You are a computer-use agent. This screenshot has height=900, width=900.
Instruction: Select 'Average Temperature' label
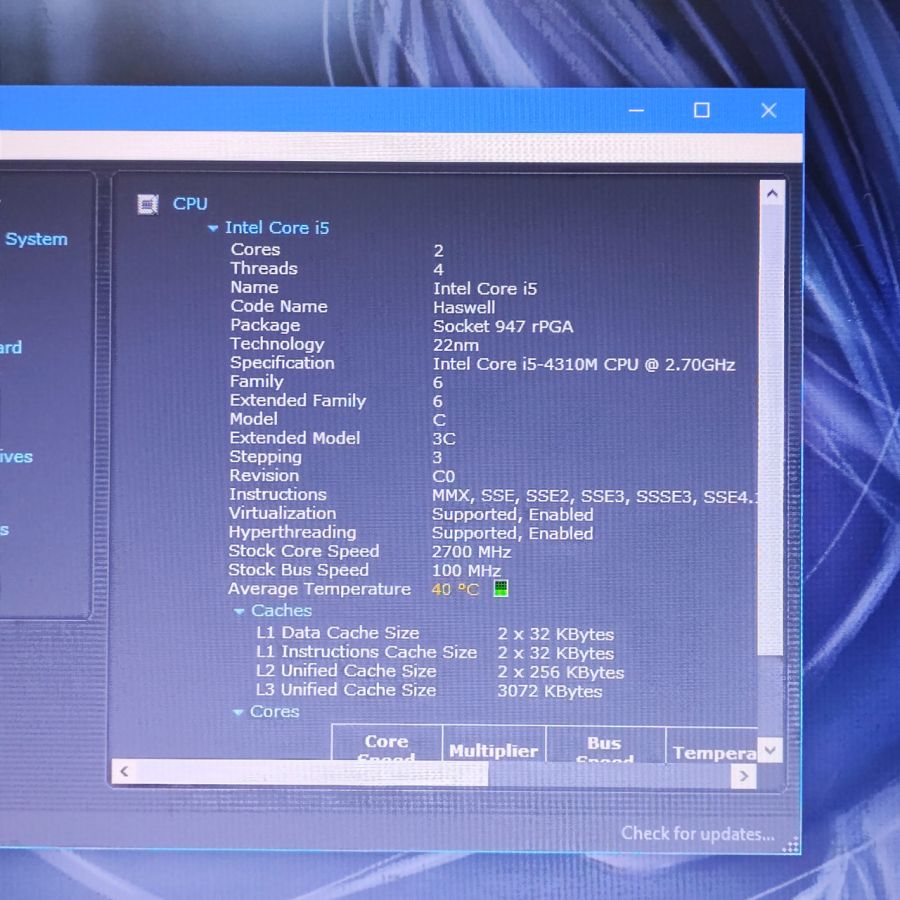320,589
